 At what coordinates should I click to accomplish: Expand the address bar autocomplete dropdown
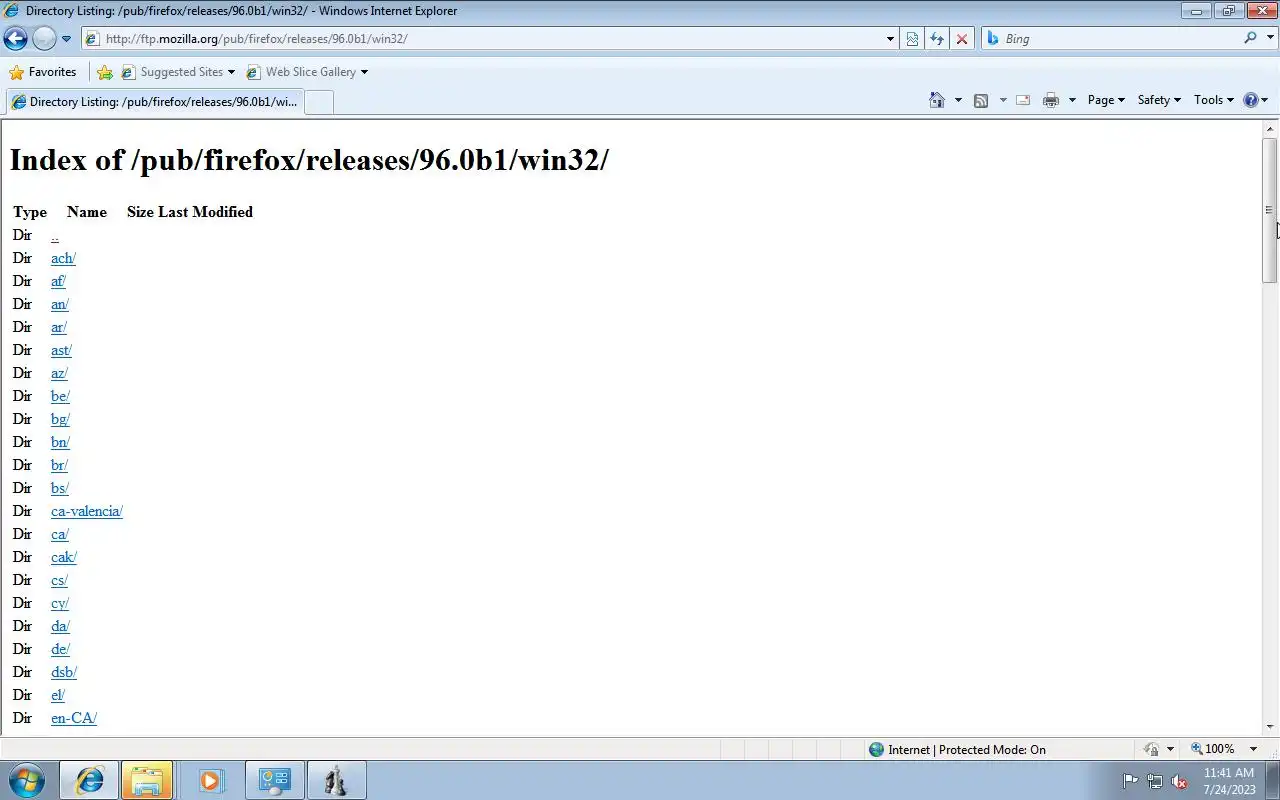point(890,39)
